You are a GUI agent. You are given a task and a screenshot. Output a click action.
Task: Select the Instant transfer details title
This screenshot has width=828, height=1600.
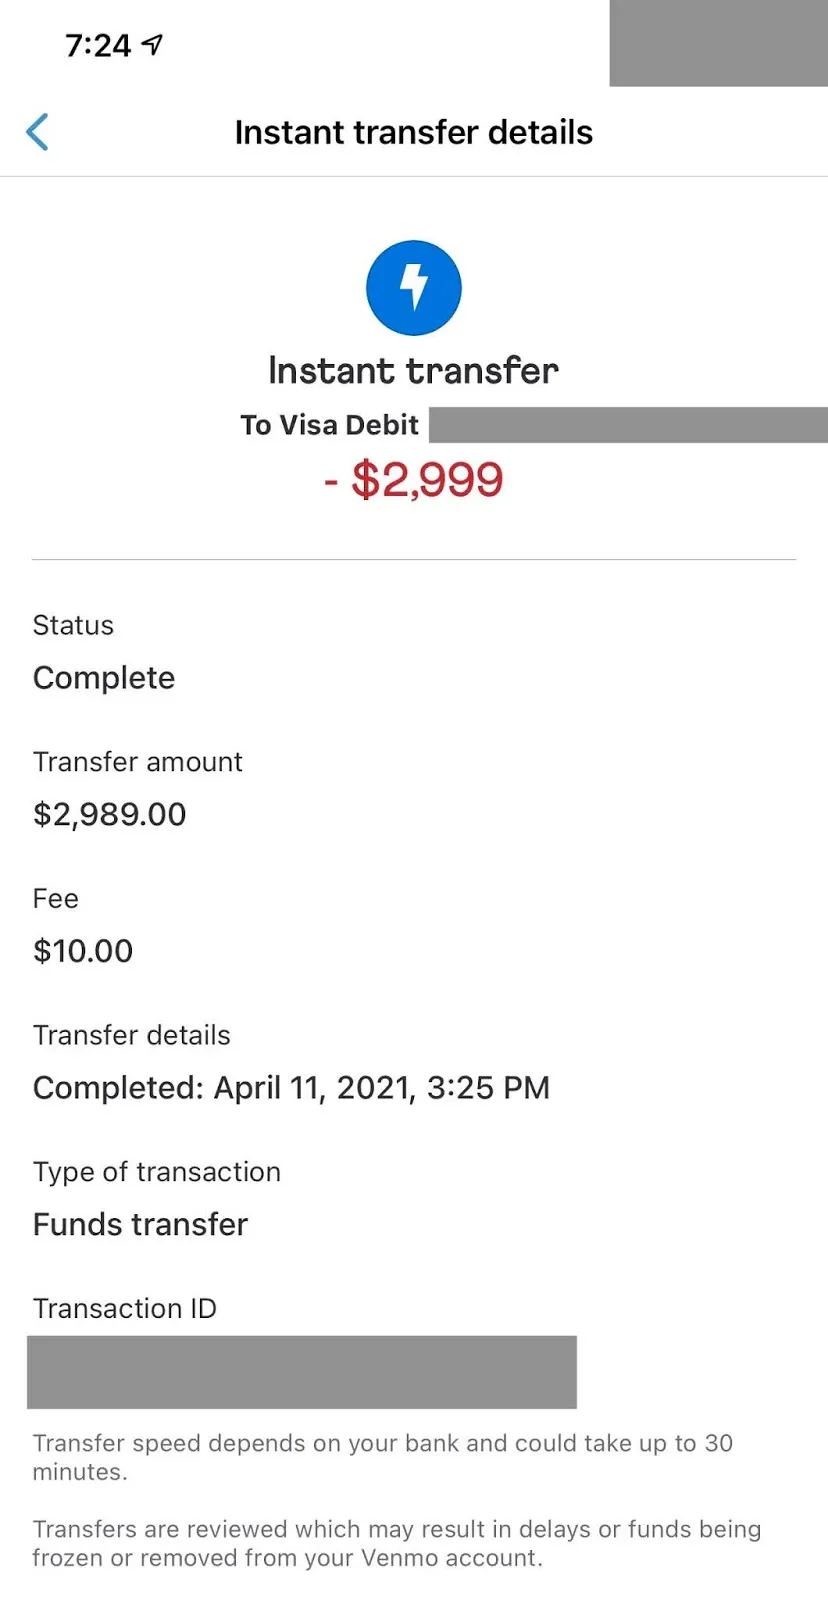point(414,132)
